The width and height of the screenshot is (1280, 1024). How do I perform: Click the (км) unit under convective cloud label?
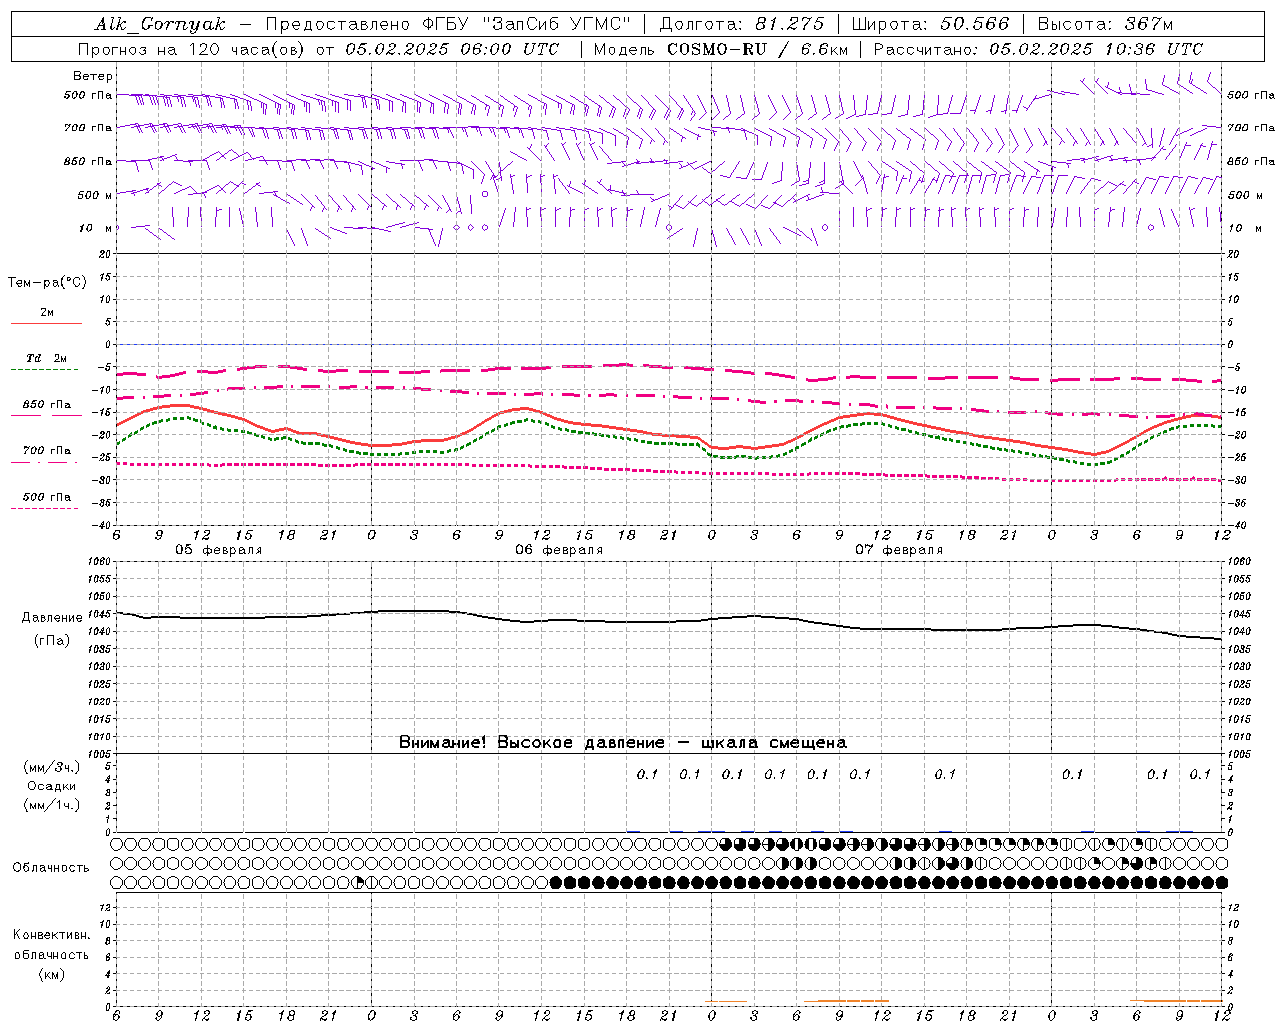(x=52, y=974)
